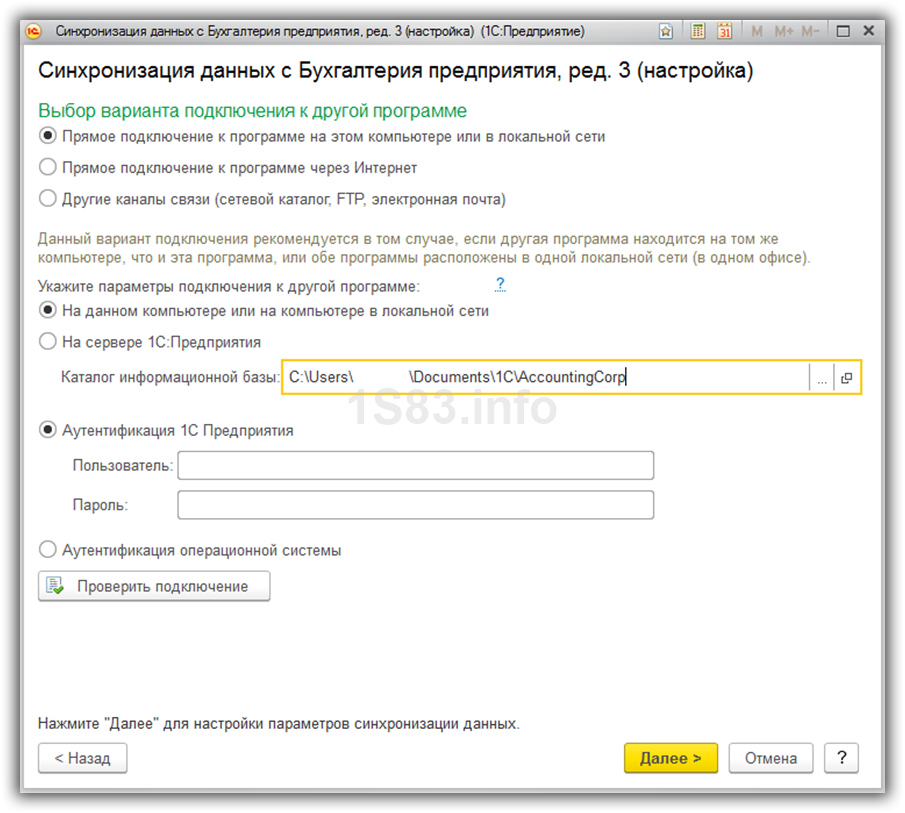Image resolution: width=905 pixels, height=813 pixels.
Task: Select 1C Enterprise authentication radio
Action: pos(47,430)
